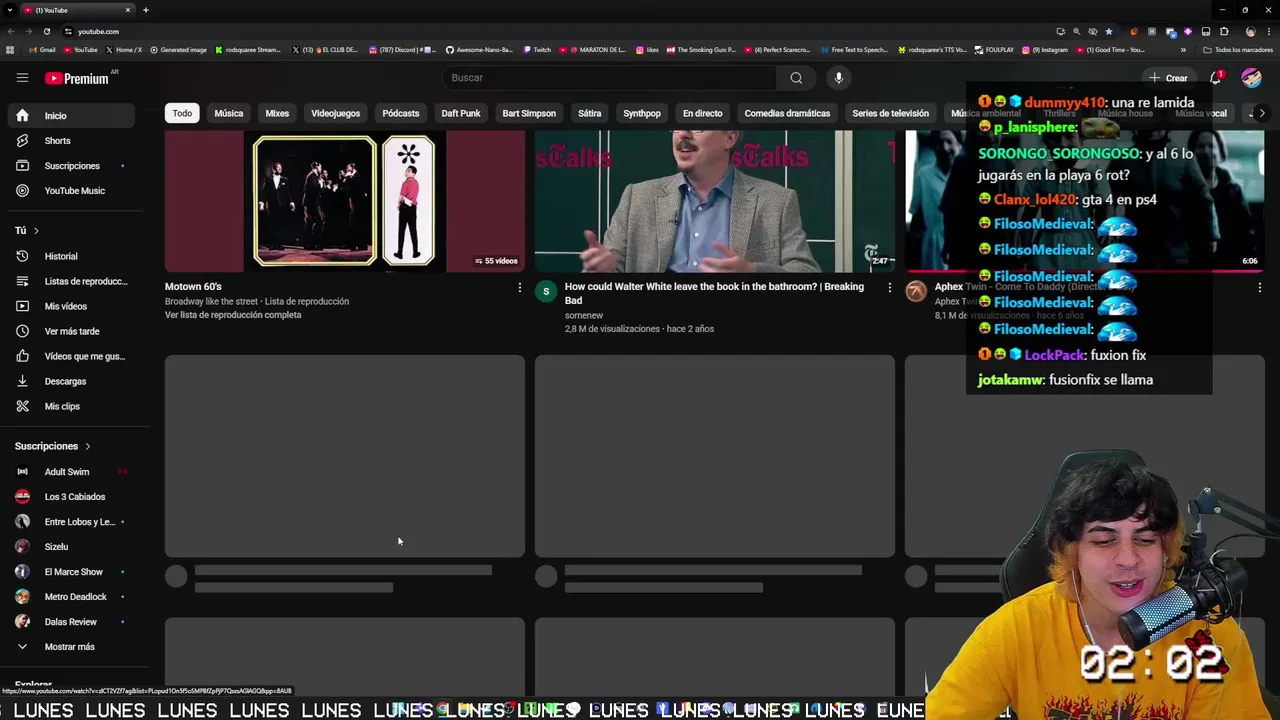Expand the Suscripciones section header
This screenshot has width=1280, height=720.
52,446
